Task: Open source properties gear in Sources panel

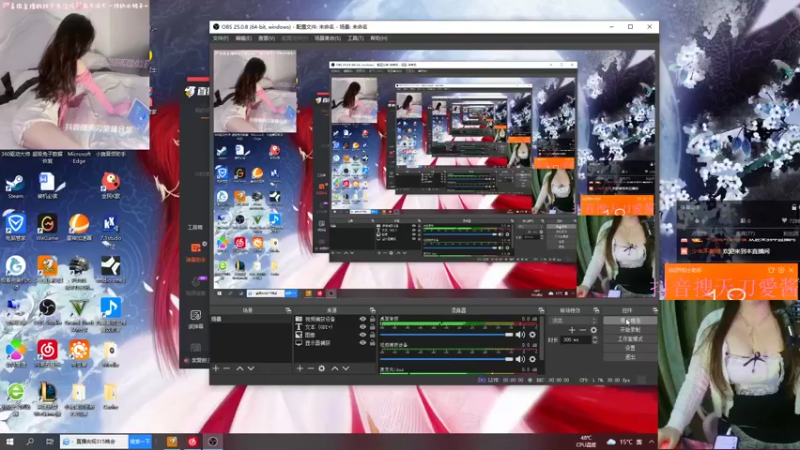Action: 321,368
